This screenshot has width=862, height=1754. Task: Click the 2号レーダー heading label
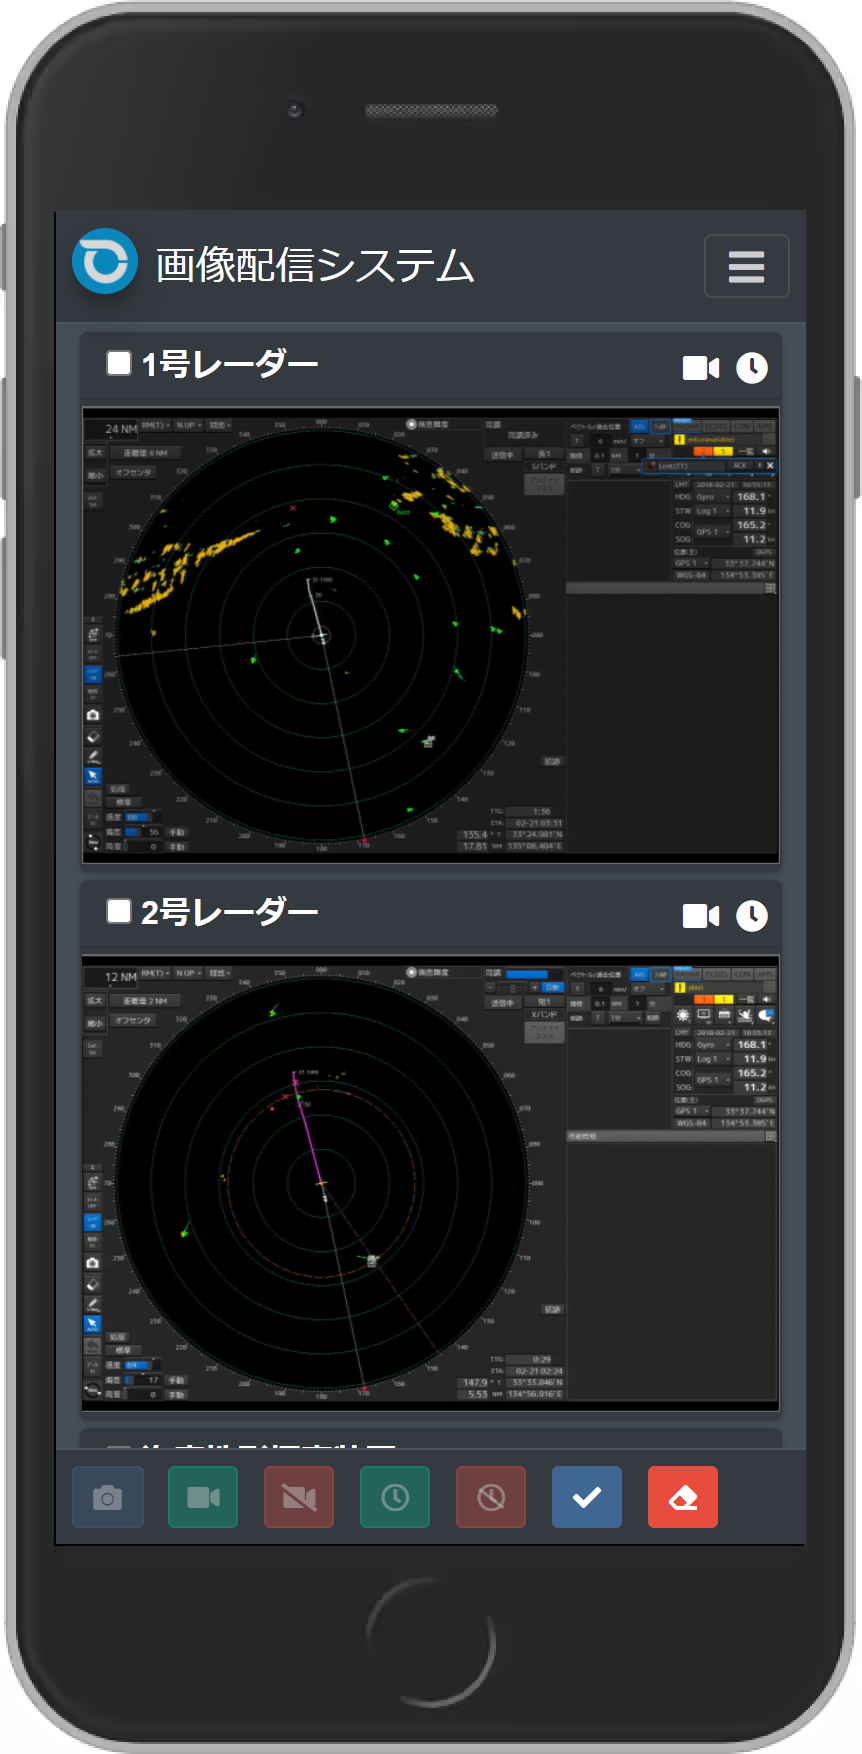[229, 913]
